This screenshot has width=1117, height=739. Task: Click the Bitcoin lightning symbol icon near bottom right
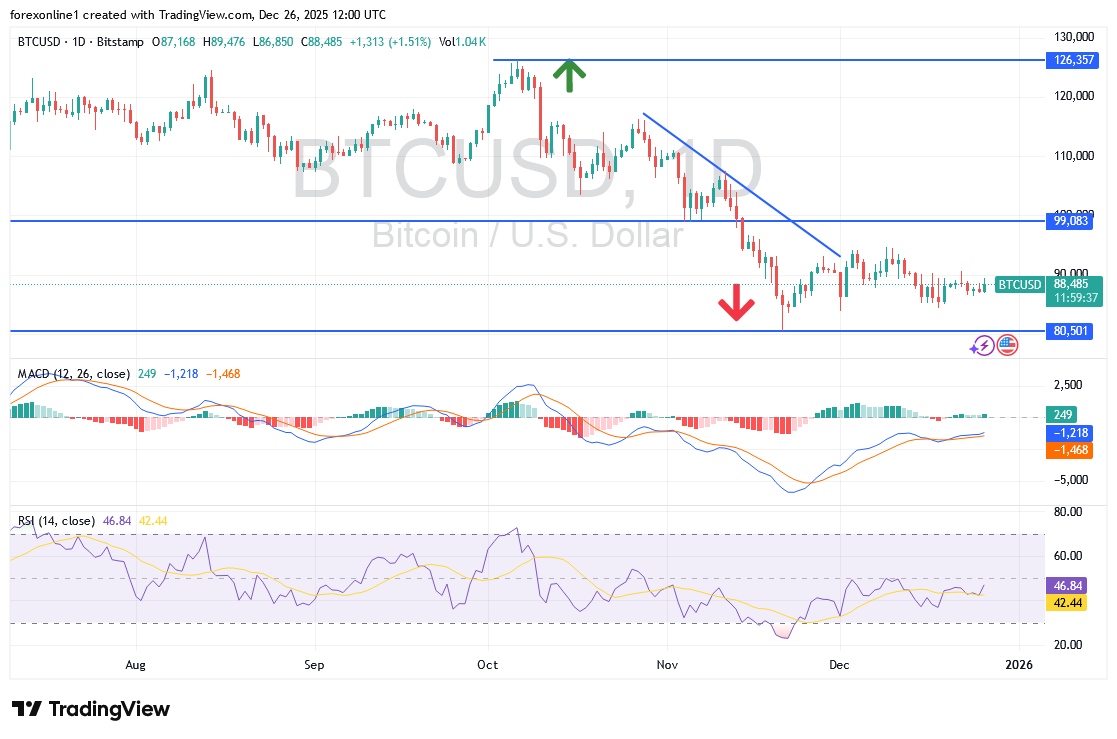[x=983, y=345]
